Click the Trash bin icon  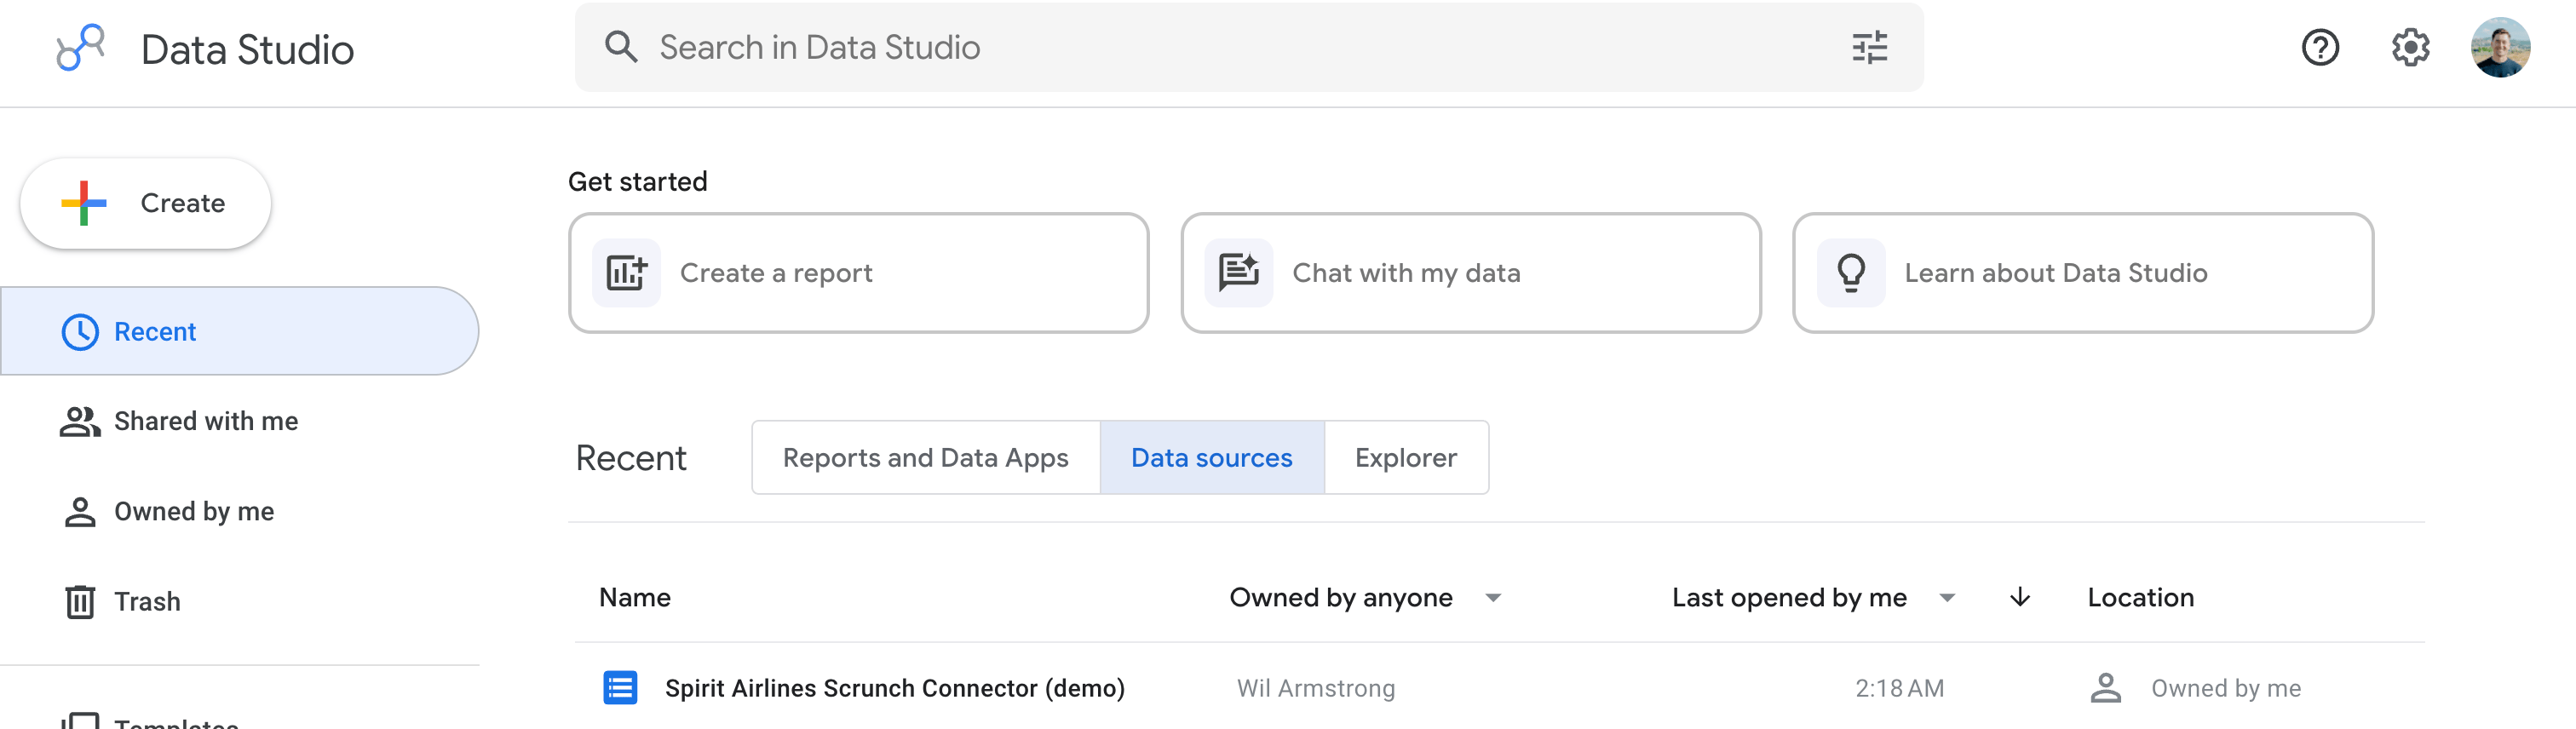click(x=80, y=602)
